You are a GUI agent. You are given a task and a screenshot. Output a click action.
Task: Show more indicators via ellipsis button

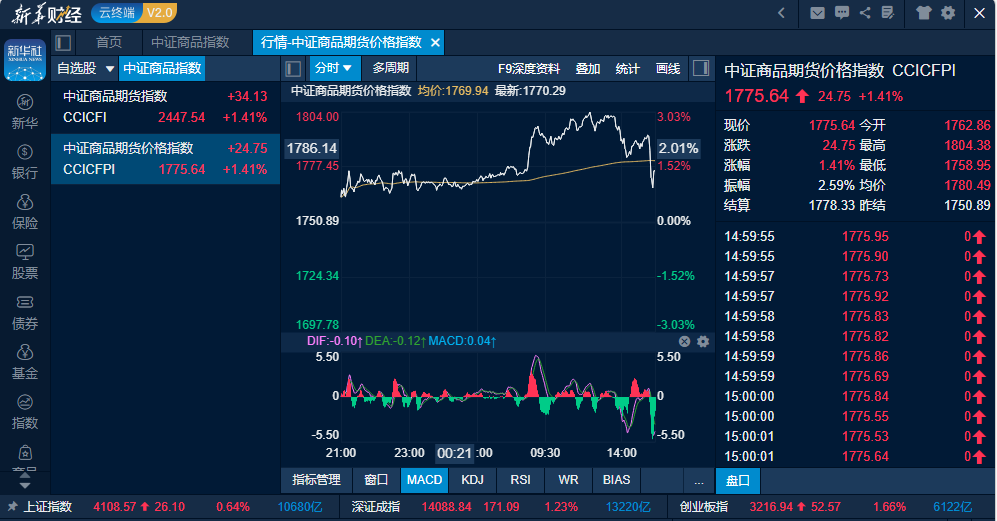pos(698,480)
